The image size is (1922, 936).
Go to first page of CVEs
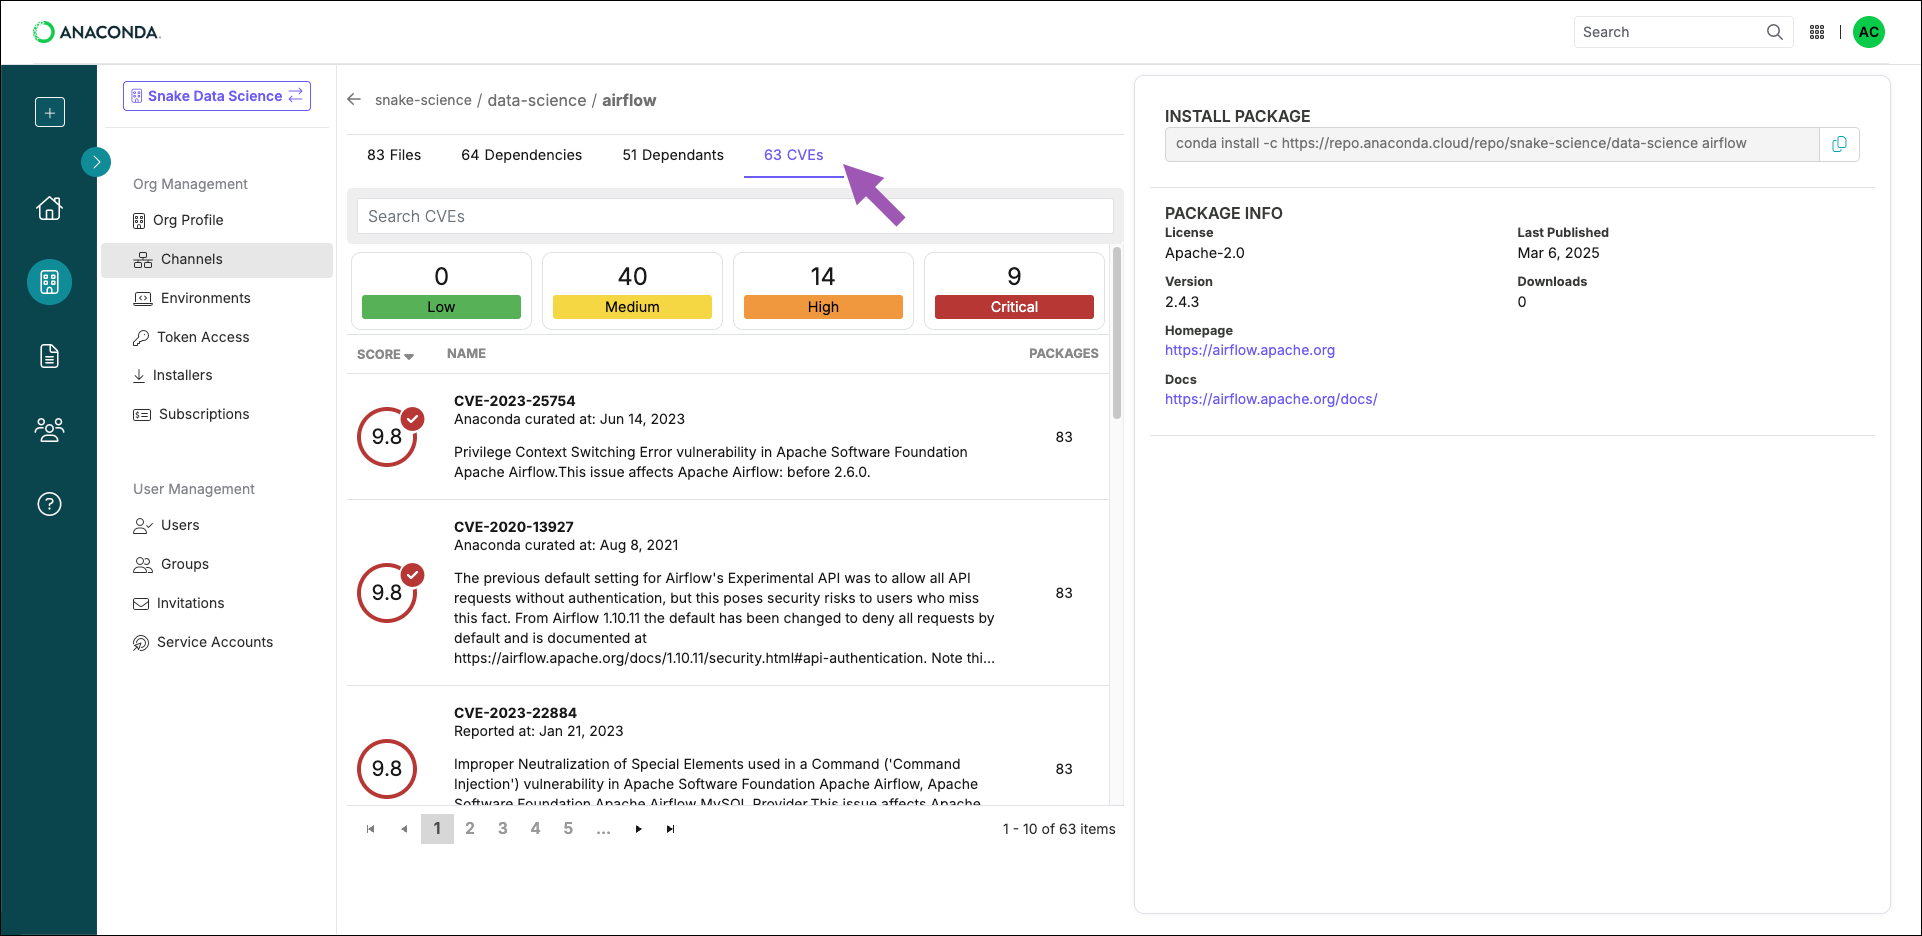click(x=371, y=829)
